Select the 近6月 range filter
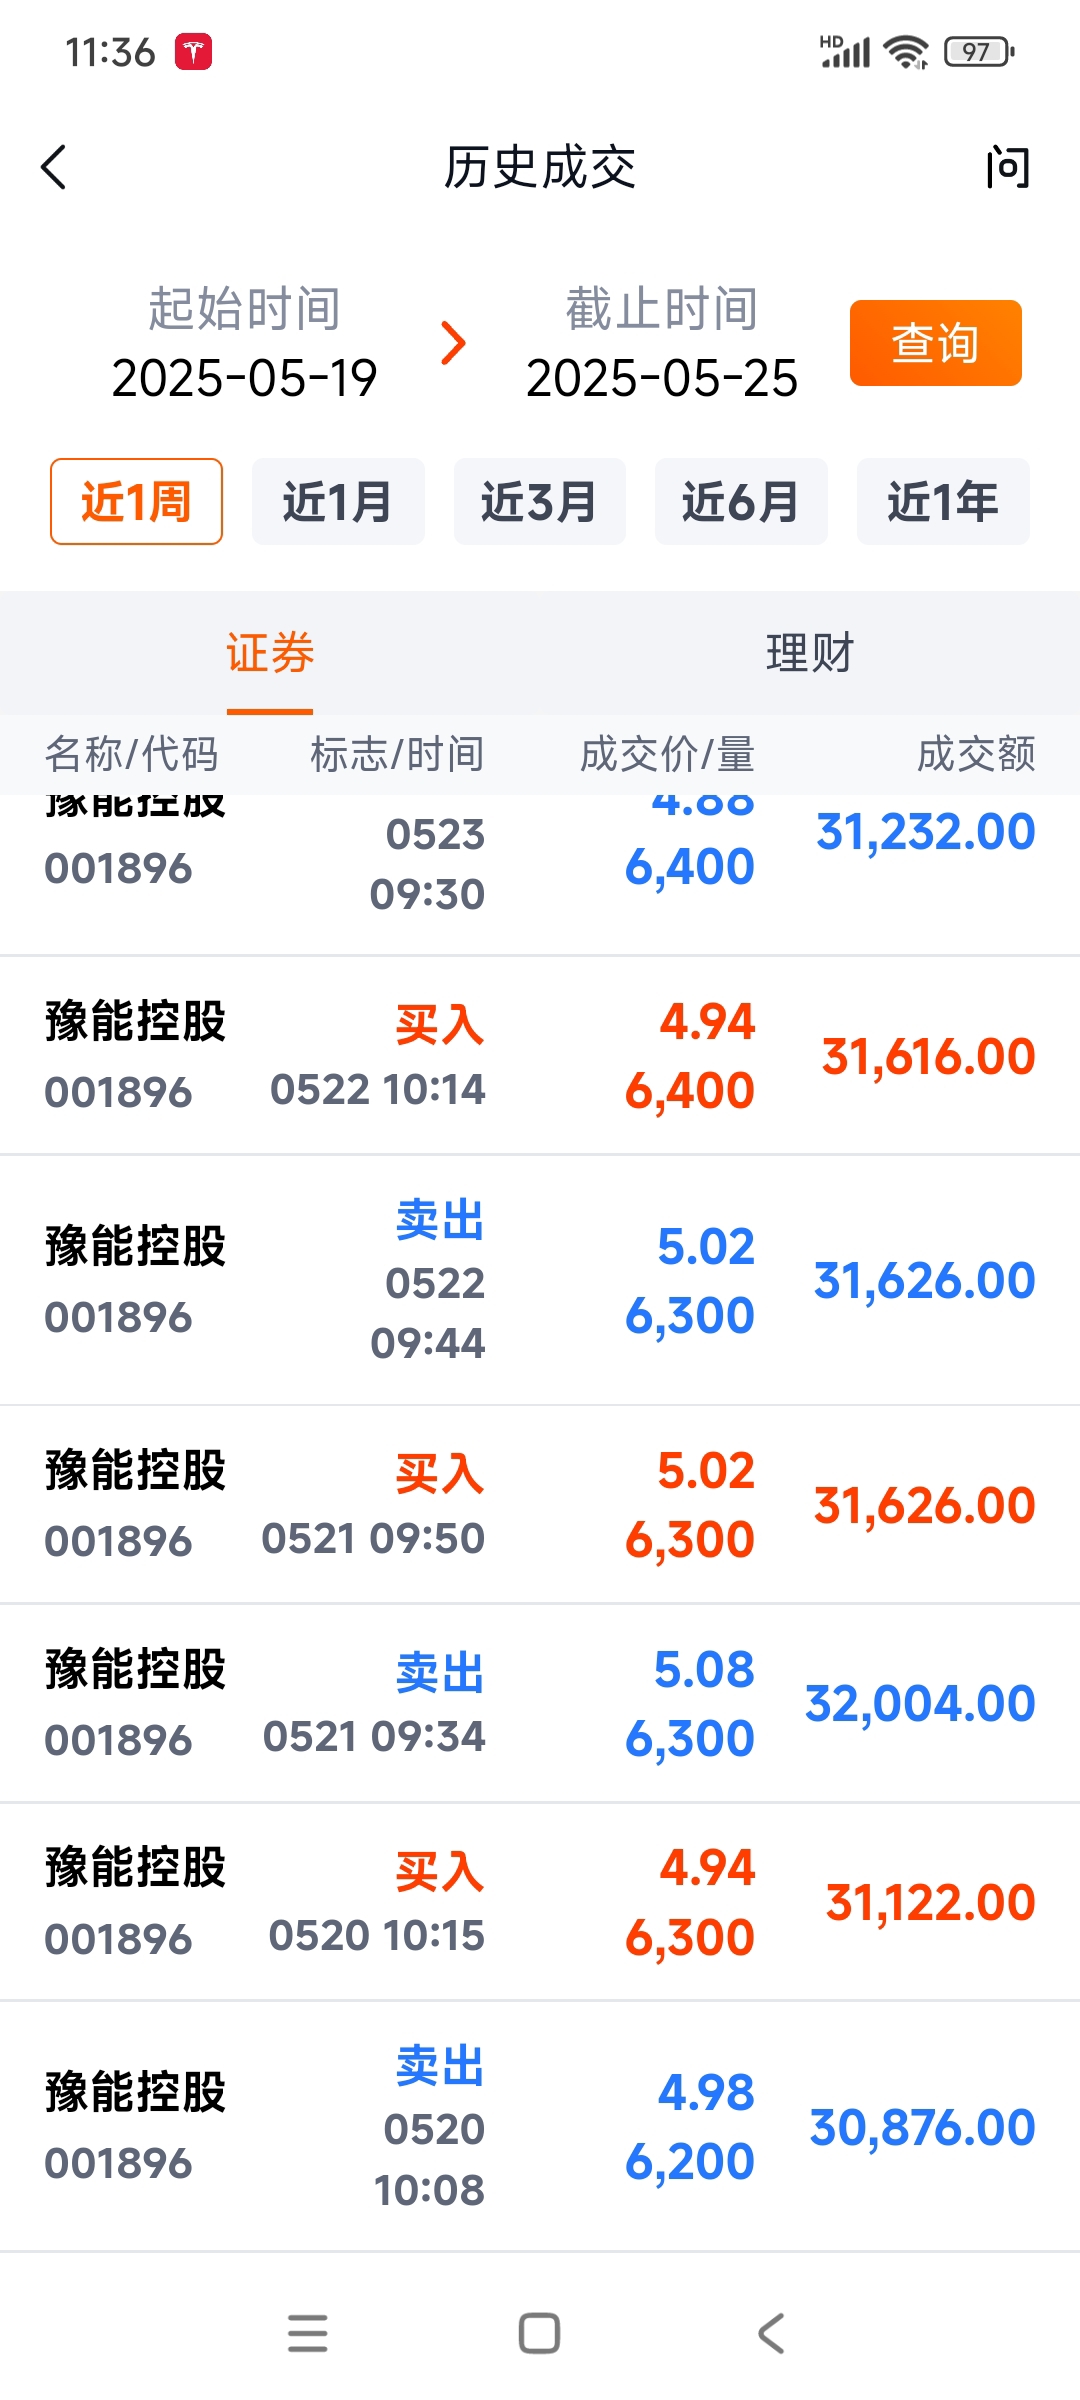Screen dimensions: 1080x2400 click(741, 501)
